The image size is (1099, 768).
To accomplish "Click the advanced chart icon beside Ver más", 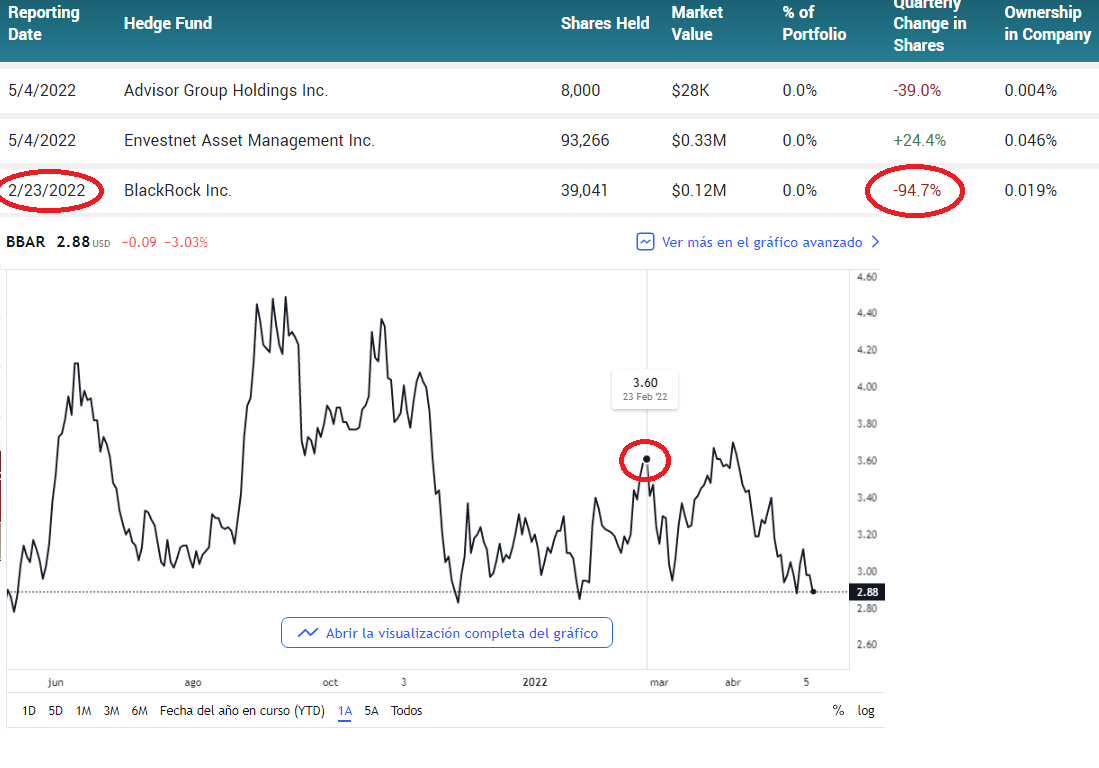I will point(645,242).
